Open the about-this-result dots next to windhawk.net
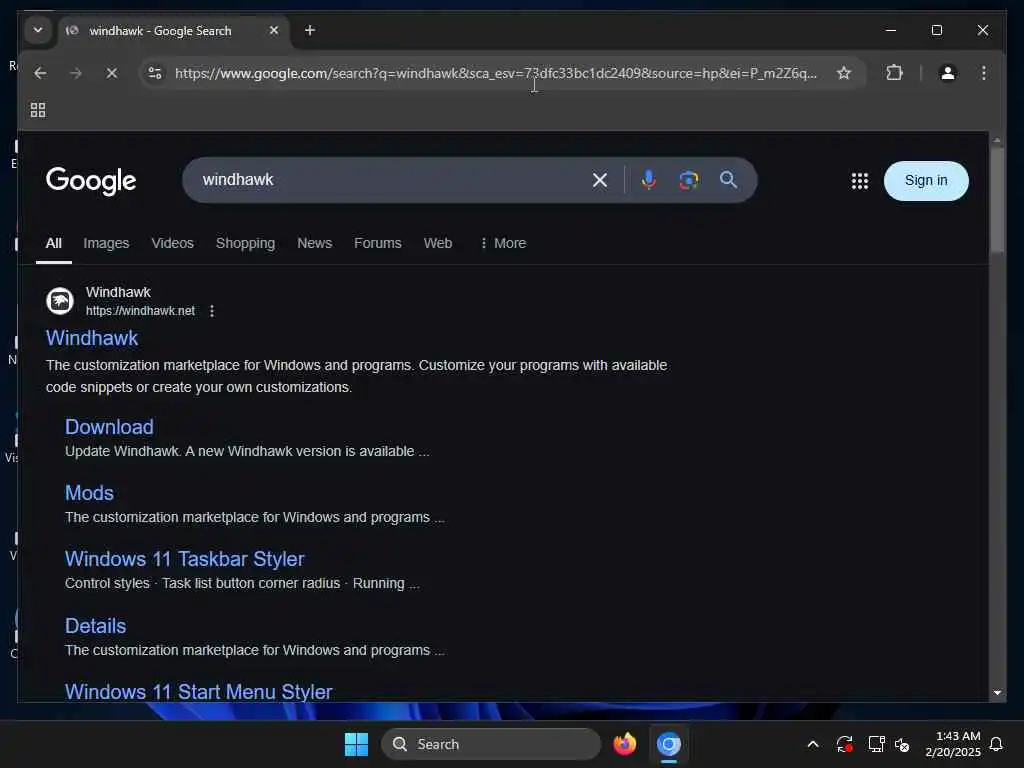The width and height of the screenshot is (1024, 768). (x=212, y=311)
